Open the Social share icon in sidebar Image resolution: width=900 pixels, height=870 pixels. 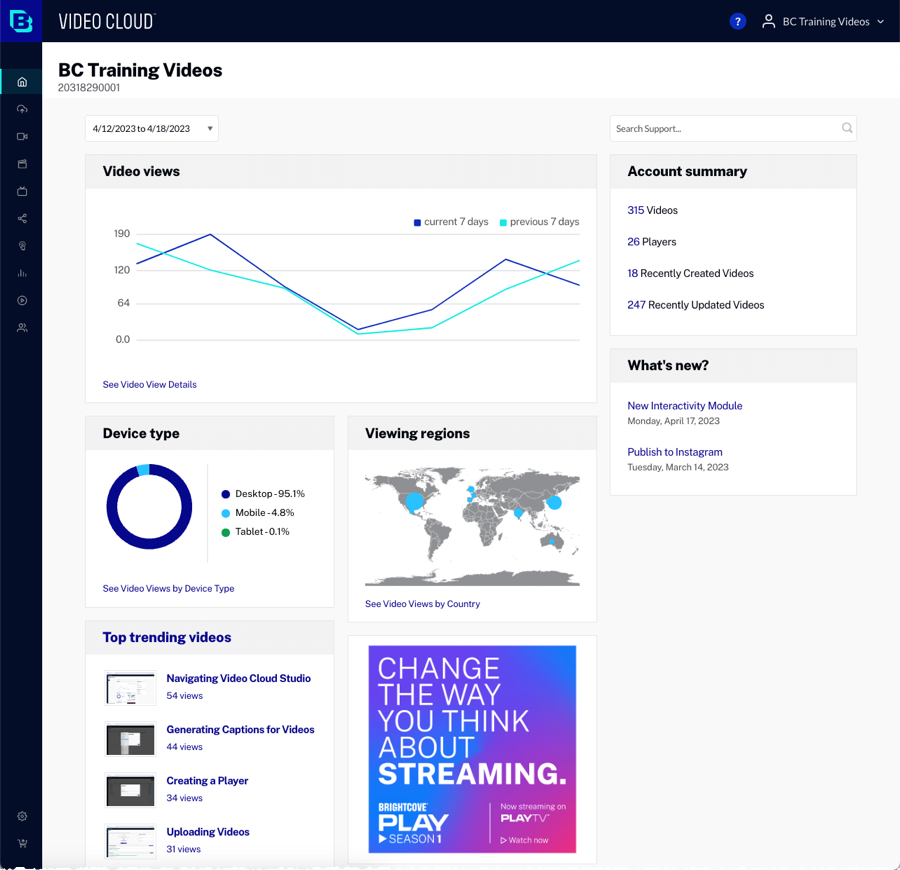point(22,218)
